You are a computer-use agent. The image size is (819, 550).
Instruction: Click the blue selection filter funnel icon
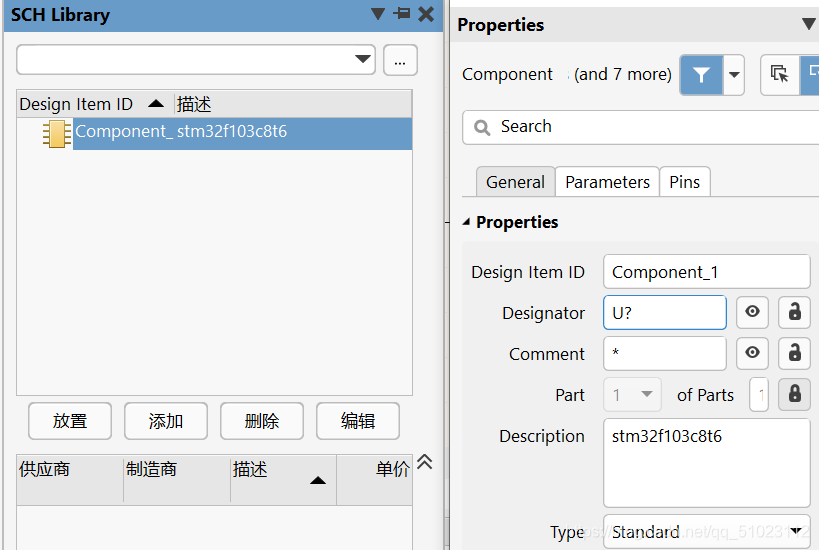click(701, 75)
